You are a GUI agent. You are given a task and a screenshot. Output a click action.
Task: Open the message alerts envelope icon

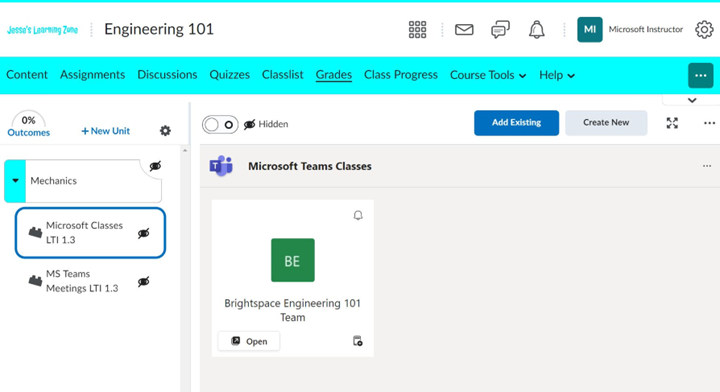464,29
